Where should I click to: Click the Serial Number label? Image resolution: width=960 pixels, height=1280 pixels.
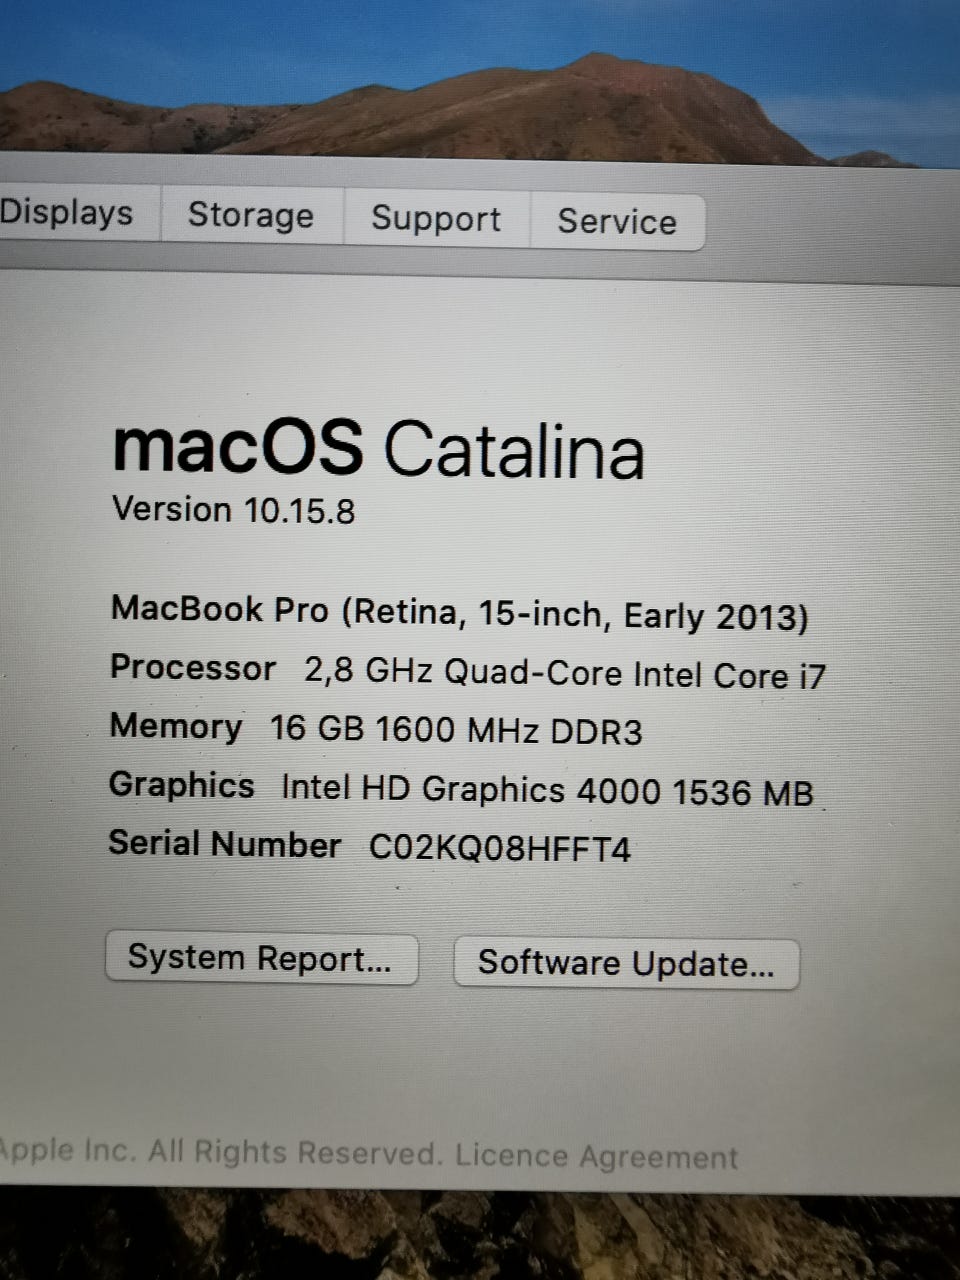click(x=224, y=845)
